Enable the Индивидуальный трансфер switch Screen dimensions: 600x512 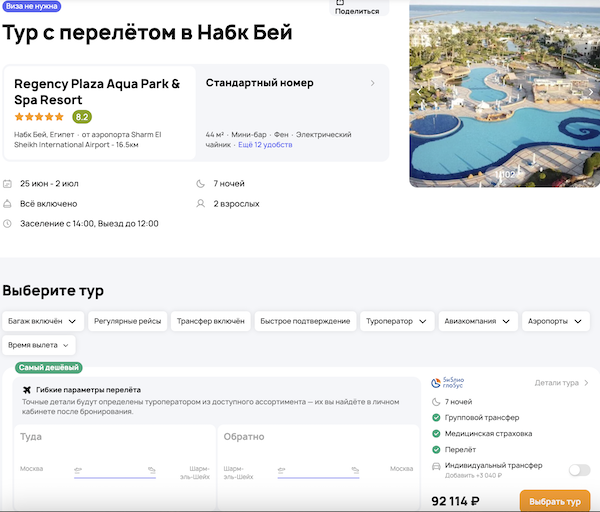pos(578,469)
